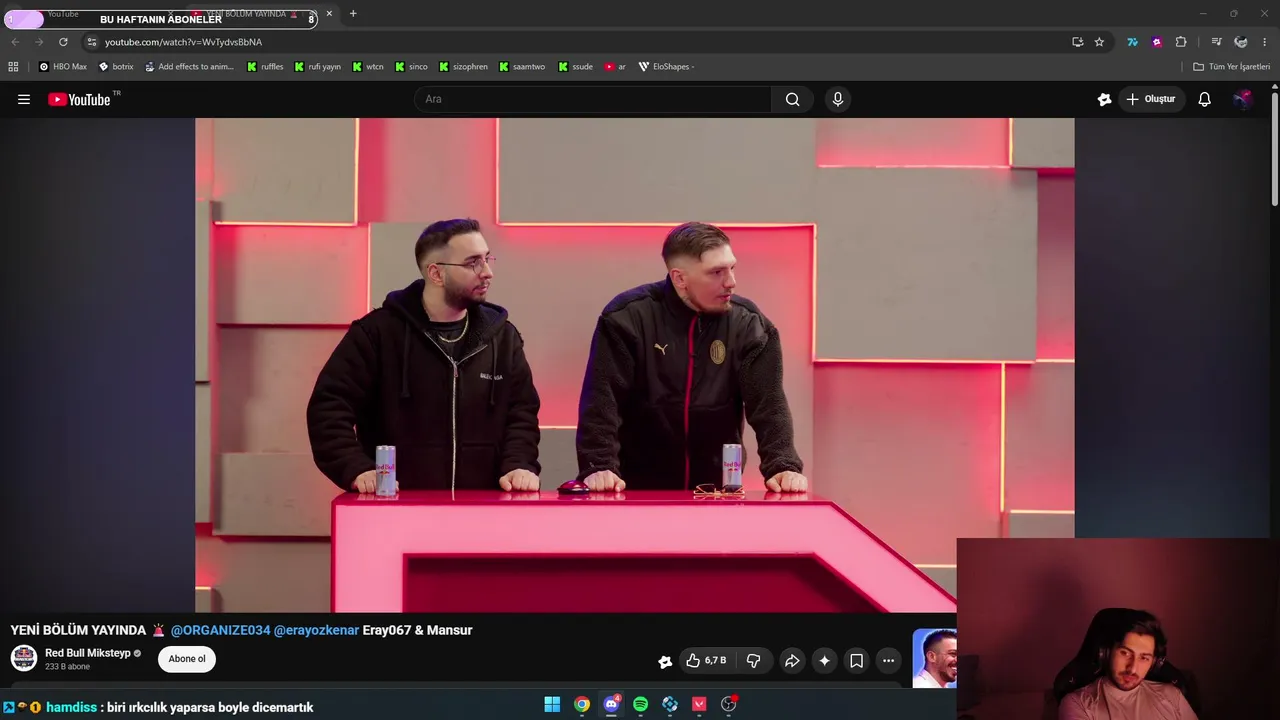This screenshot has width=1280, height=720.
Task: Open the ar YouTube bookmark
Action: (615, 67)
